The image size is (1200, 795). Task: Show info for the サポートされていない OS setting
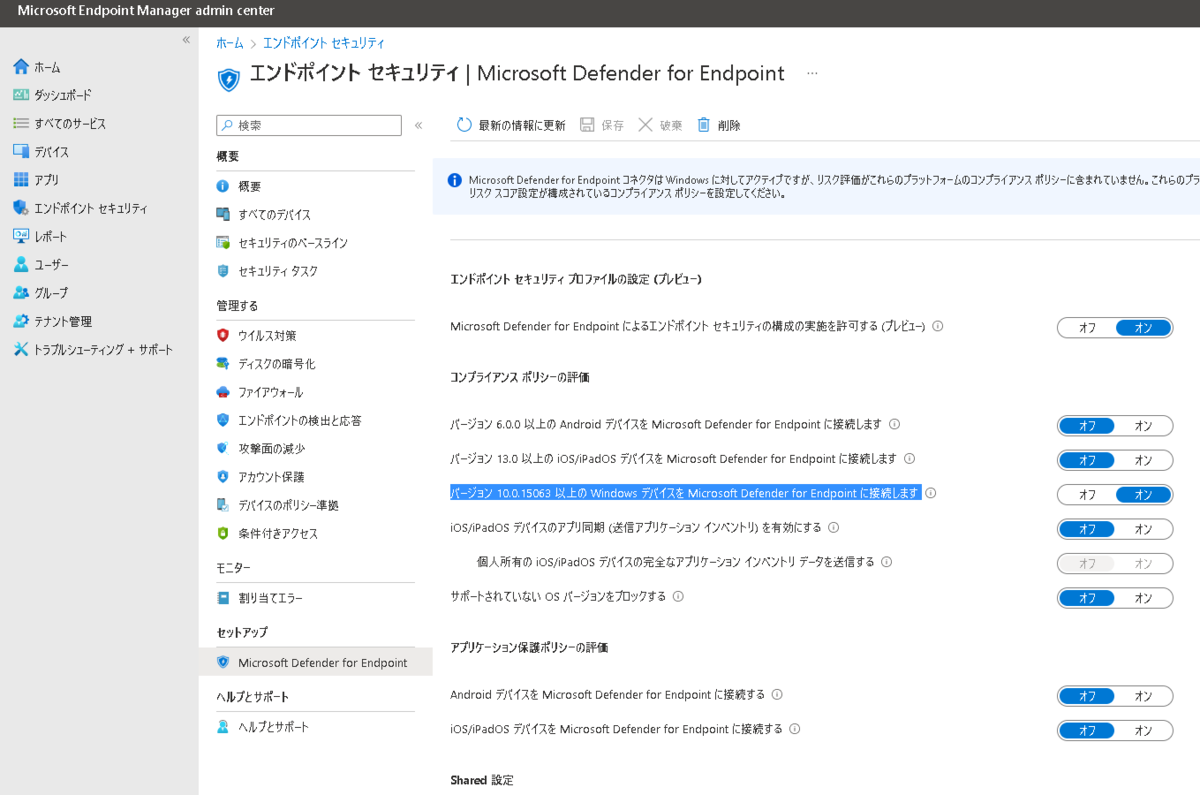(x=678, y=596)
